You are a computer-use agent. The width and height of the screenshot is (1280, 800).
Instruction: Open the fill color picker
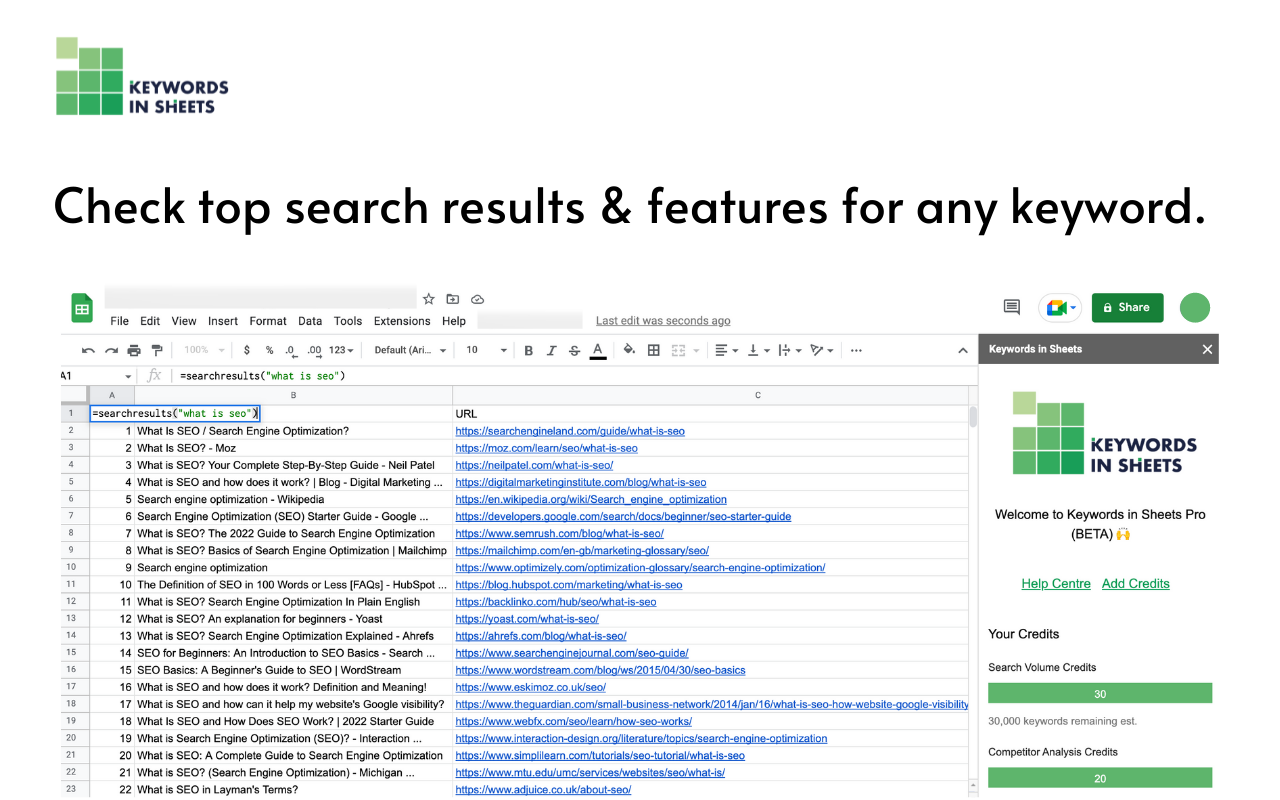pos(629,350)
